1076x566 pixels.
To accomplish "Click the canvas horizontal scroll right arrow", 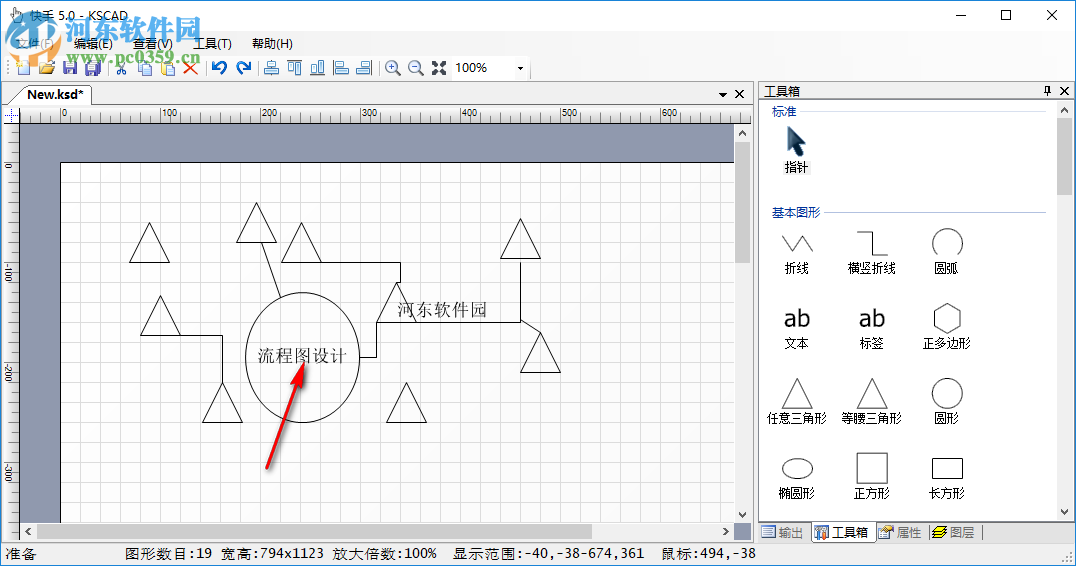I will click(x=726, y=531).
